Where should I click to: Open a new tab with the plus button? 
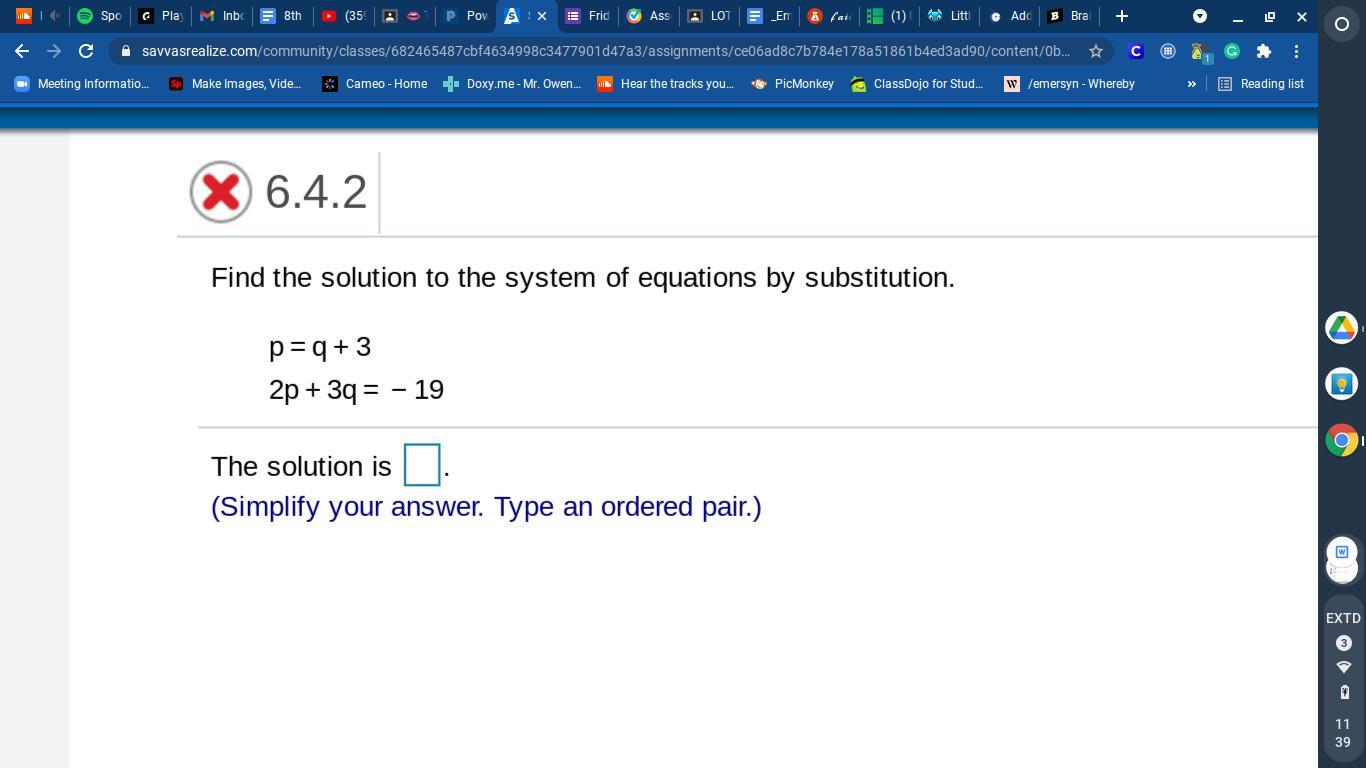pos(1121,16)
